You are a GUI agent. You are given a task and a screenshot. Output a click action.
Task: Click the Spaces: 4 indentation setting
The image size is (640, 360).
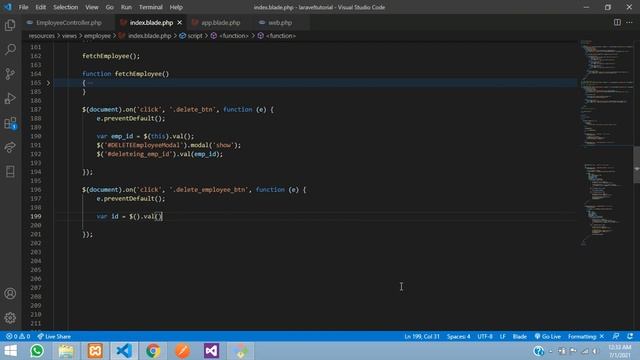[458, 336]
